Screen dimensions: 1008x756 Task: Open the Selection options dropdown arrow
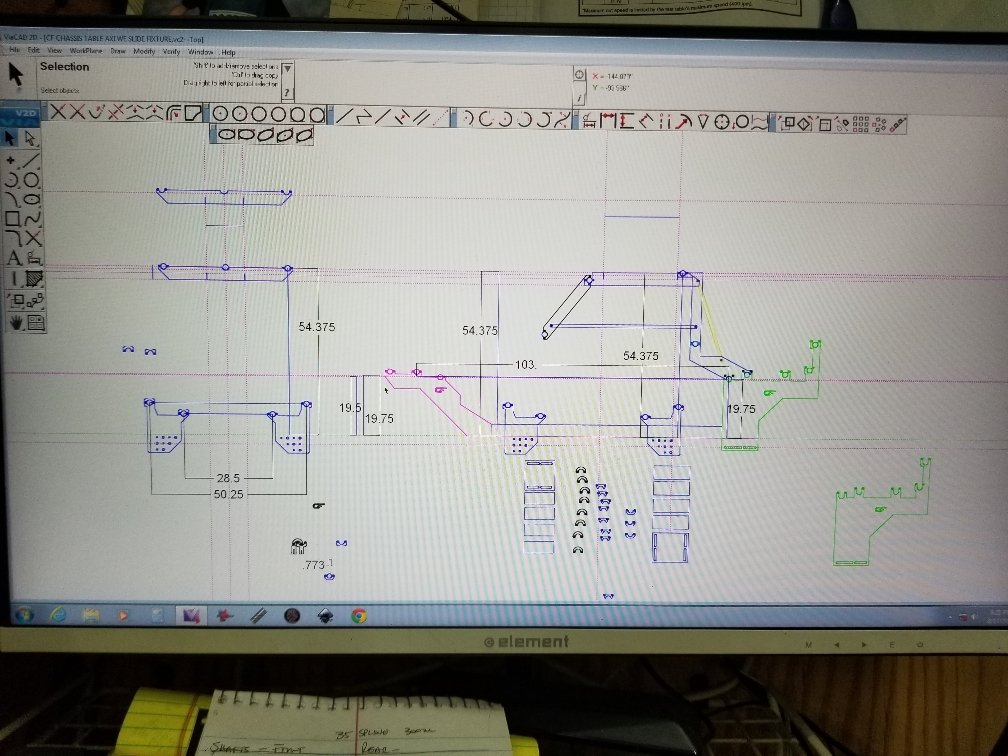(x=287, y=68)
